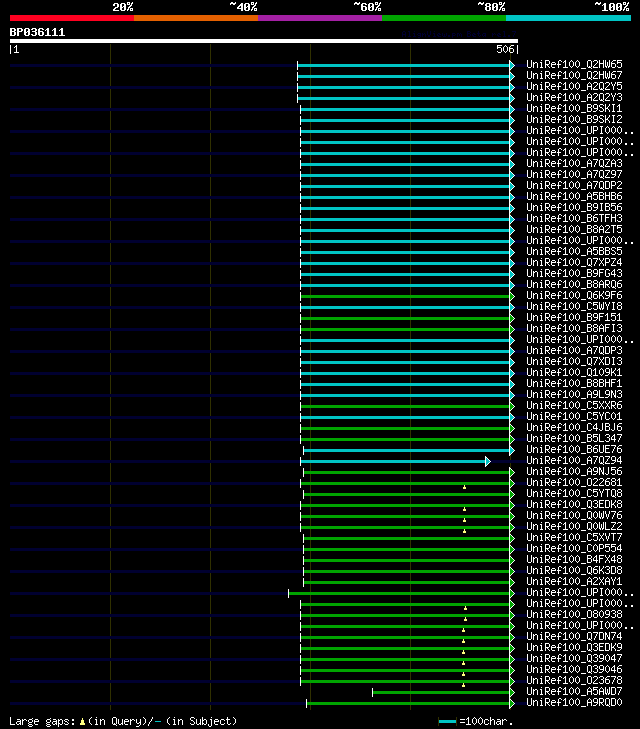Viewport: 640px width, 729px height.
Task: Select UniRef100_C5YC01 label
Action: click(574, 417)
